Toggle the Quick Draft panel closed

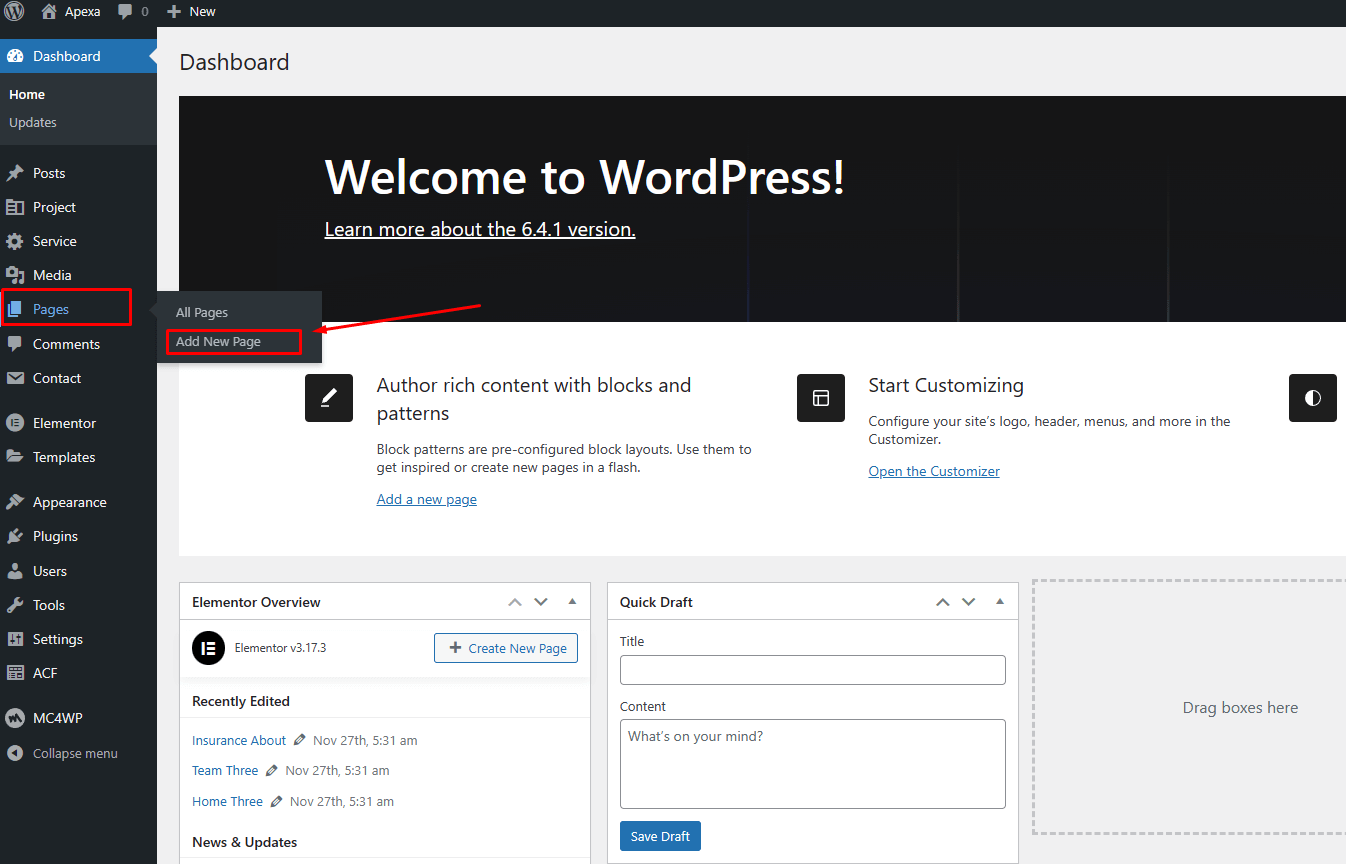[999, 602]
